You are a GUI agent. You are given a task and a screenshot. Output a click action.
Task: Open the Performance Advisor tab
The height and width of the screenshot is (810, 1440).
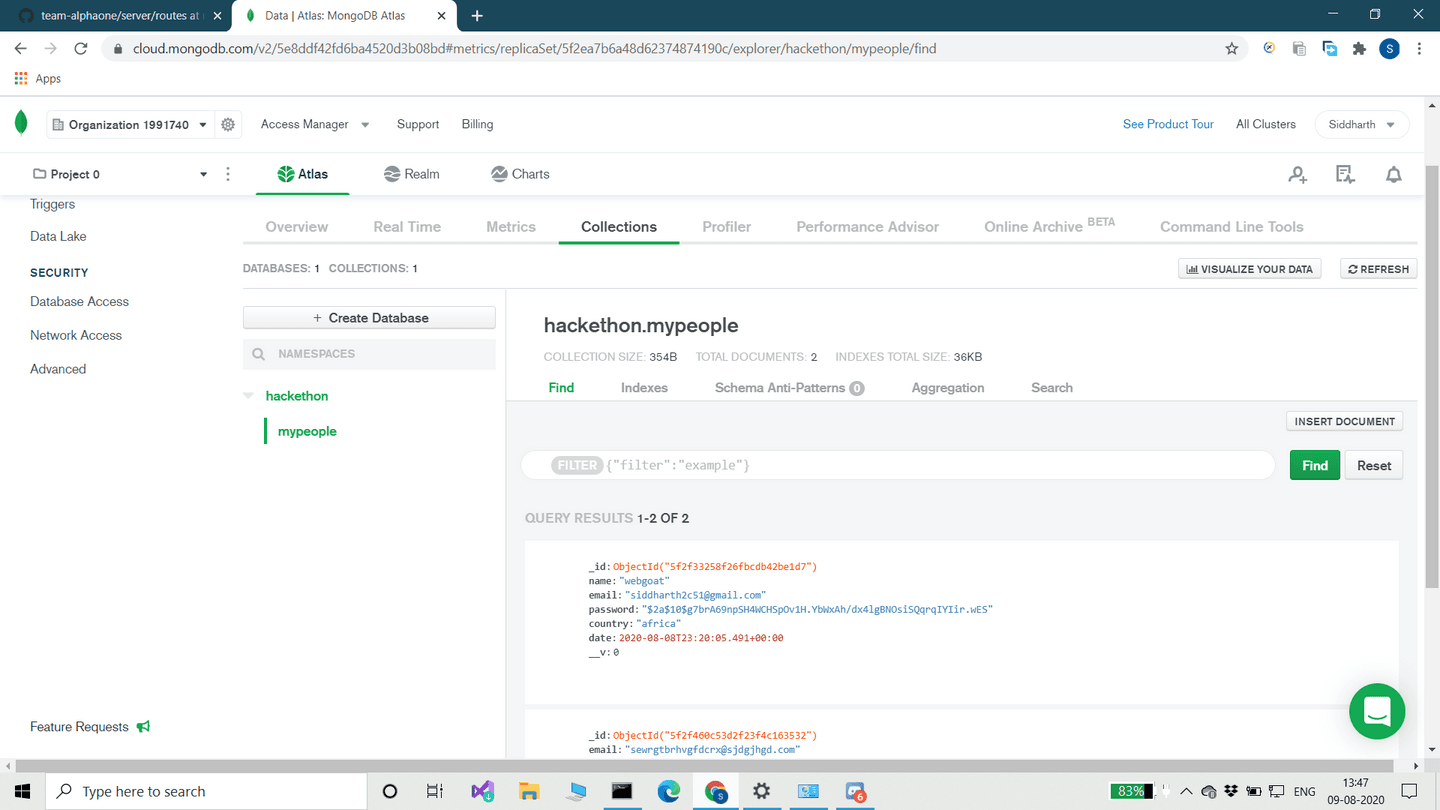coord(867,227)
